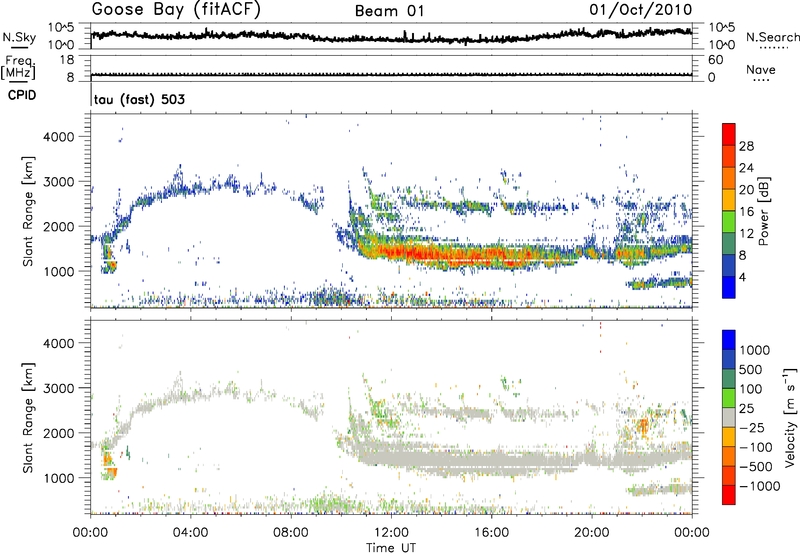
Task: Click the "Slant Range [km]" label of the power panel
Action: point(28,211)
